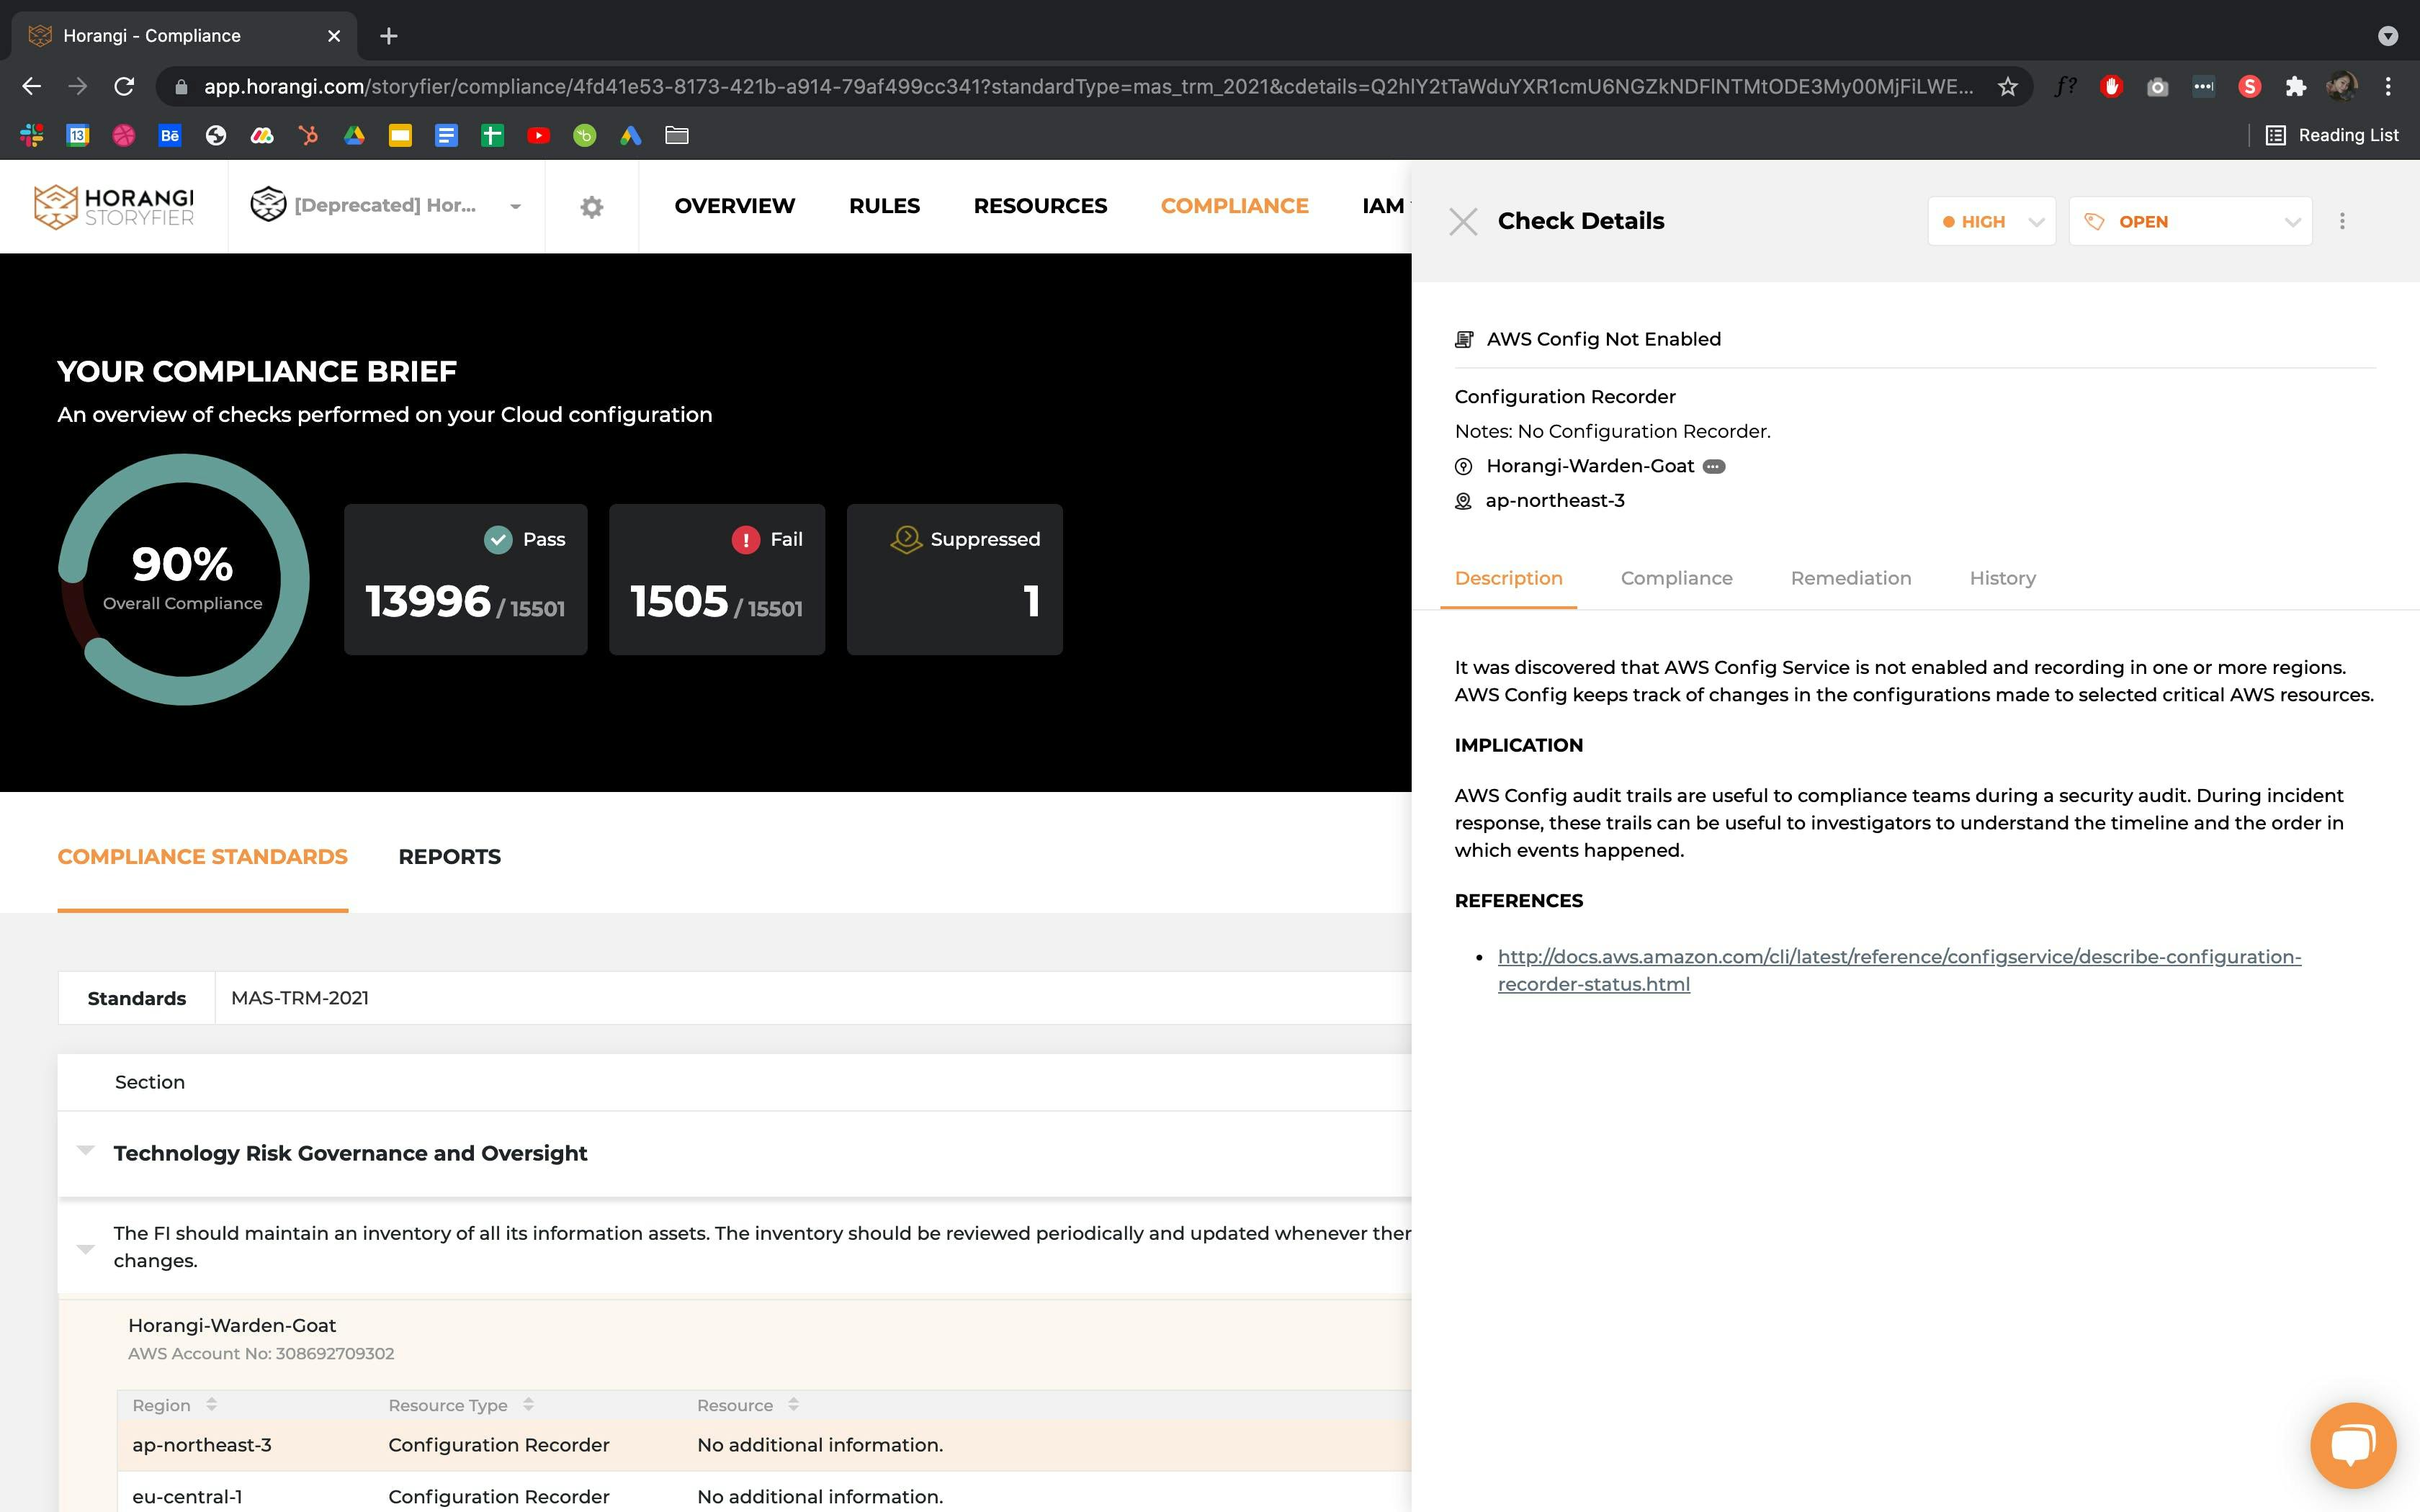Open the bookmarks folder icon
The height and width of the screenshot is (1512, 2420).
pos(677,135)
